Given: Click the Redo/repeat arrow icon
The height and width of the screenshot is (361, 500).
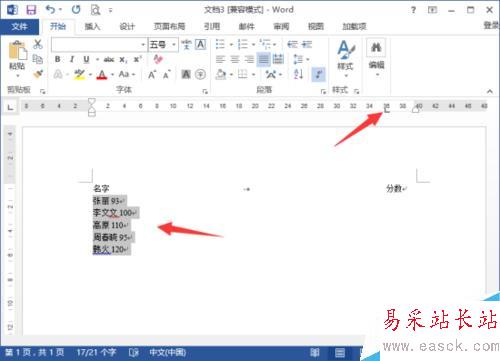Looking at the screenshot, I should click(76, 9).
